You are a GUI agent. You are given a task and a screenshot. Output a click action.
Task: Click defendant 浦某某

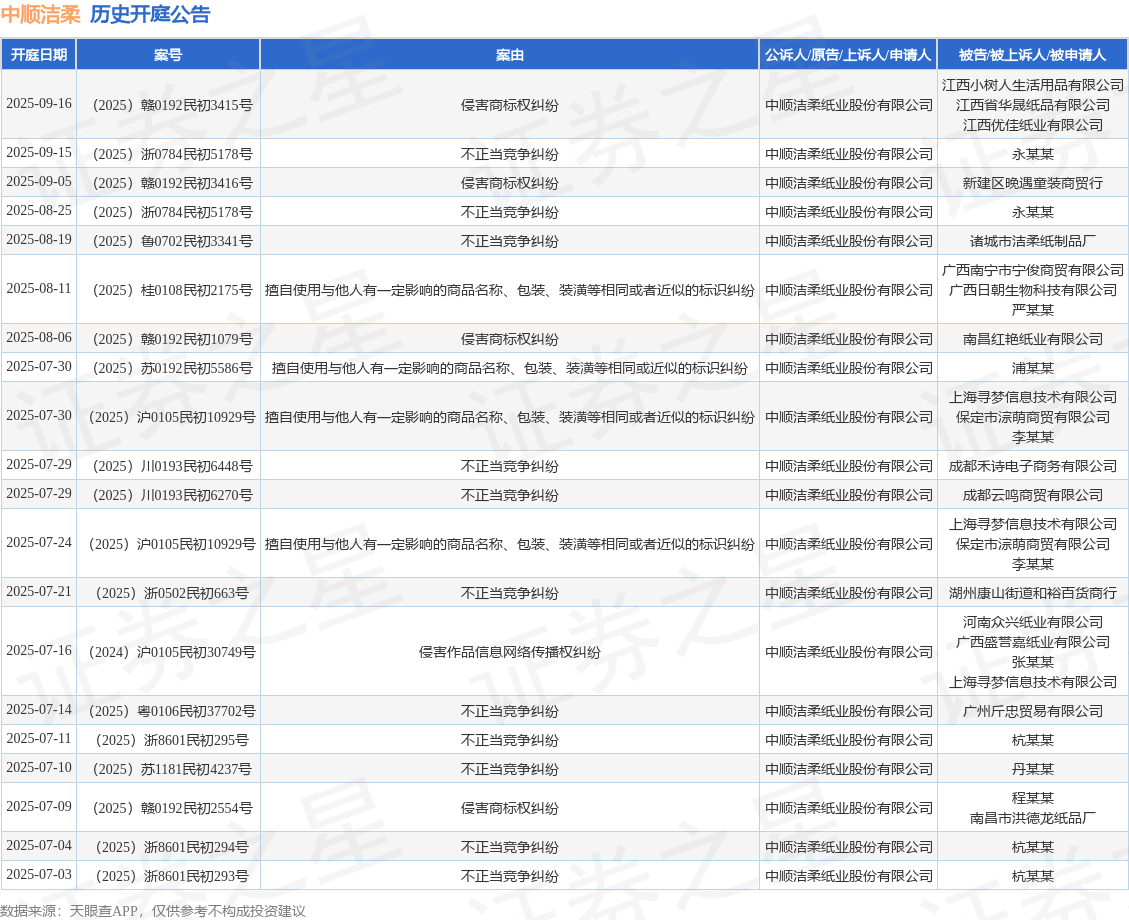coord(1033,368)
